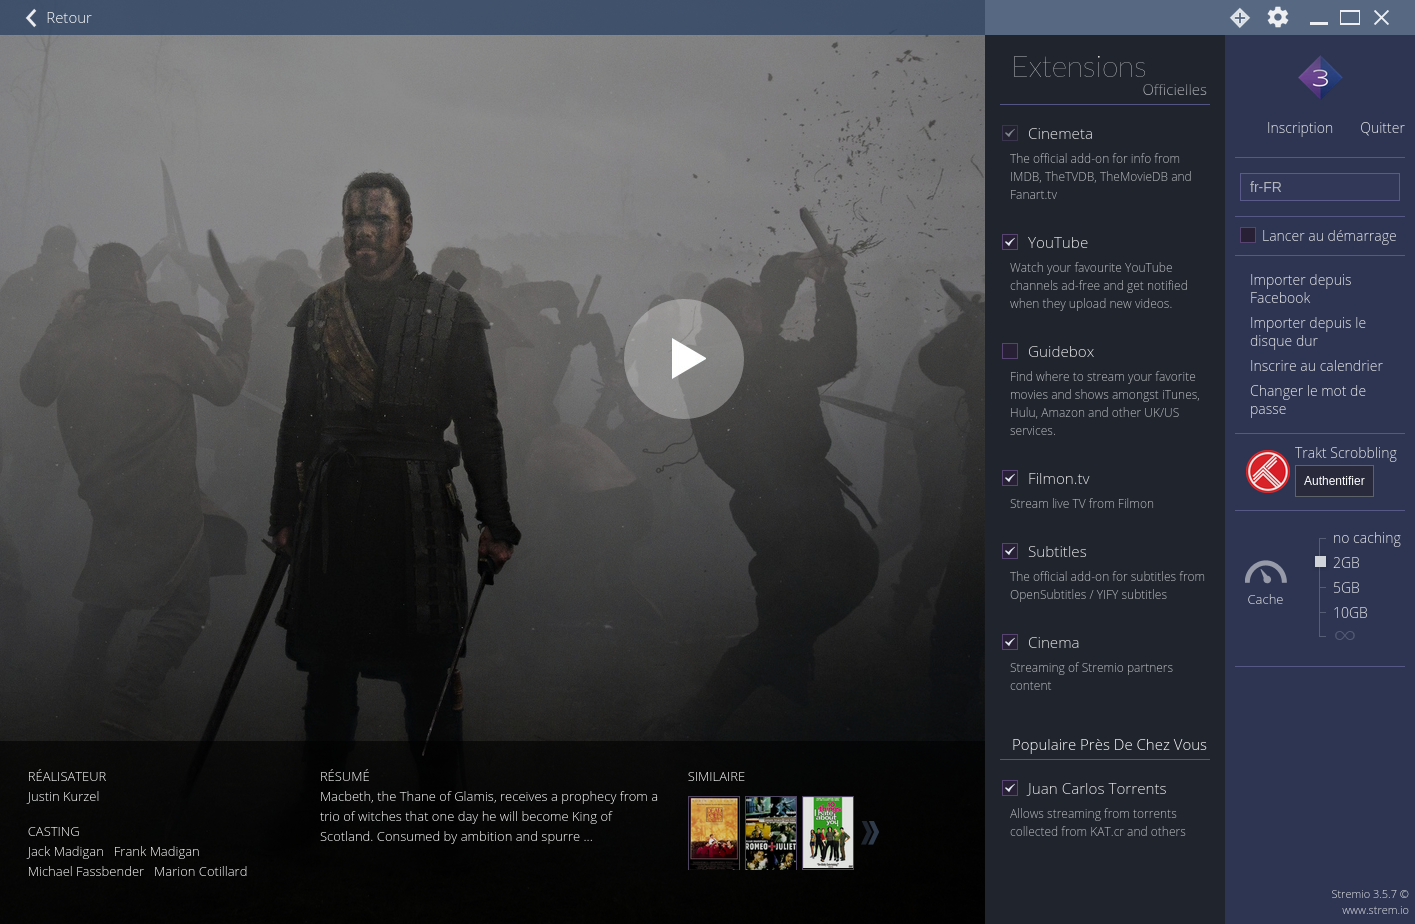Toggle Juan Carlos Torrents checkbox
Image resolution: width=1415 pixels, height=924 pixels.
(x=1010, y=788)
